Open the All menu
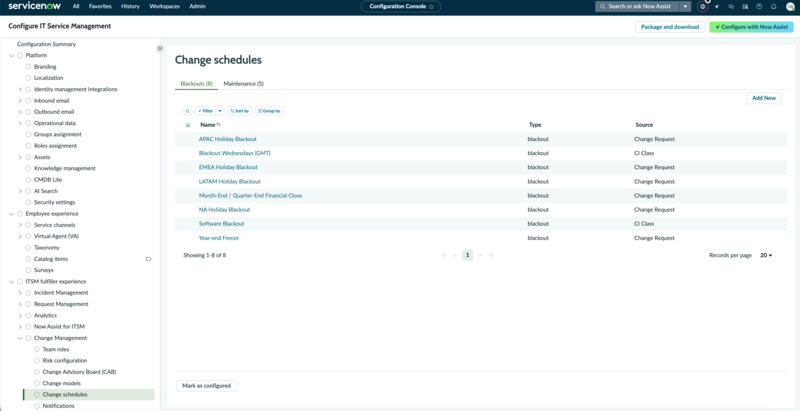This screenshot has height=411, width=800. tap(76, 7)
